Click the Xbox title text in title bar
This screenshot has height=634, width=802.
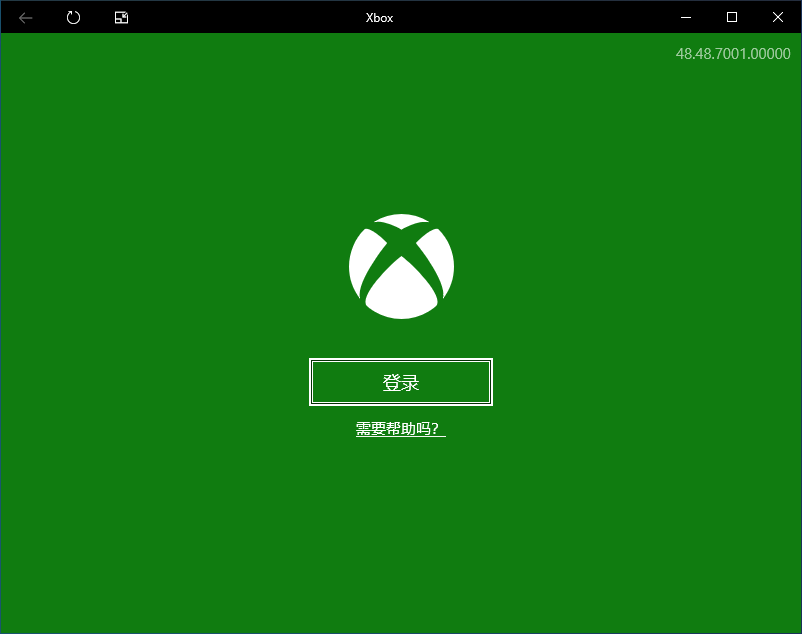pyautogui.click(x=379, y=18)
